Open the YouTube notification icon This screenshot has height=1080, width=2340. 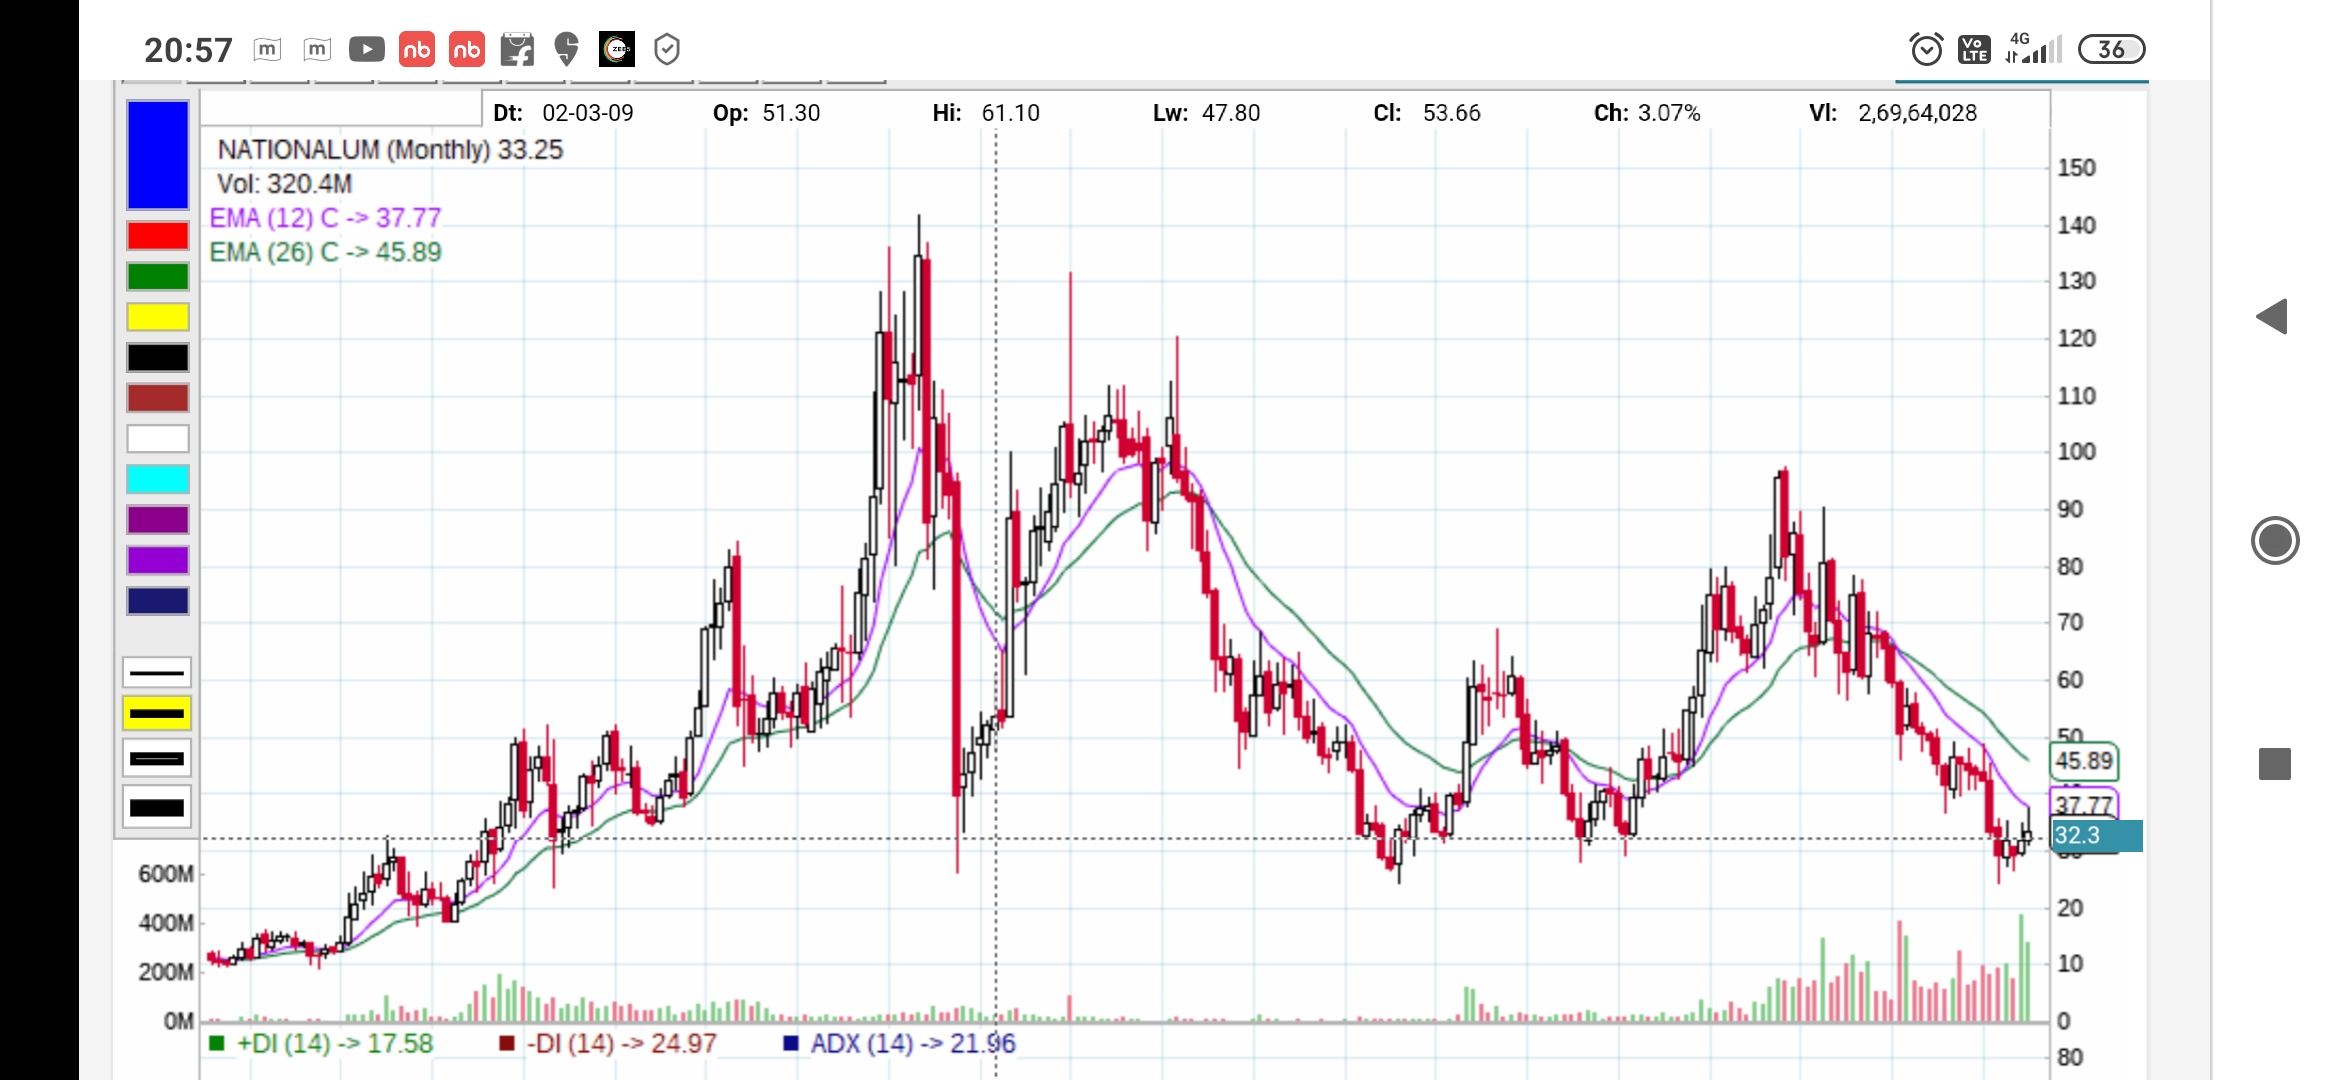coord(366,49)
